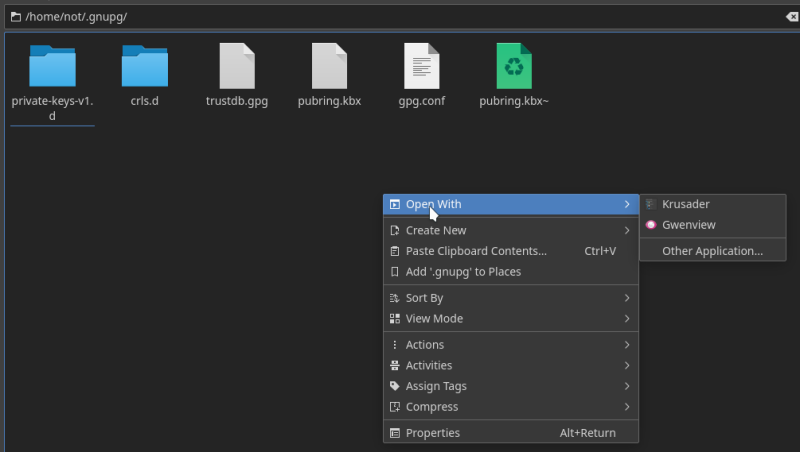Open the Create New menu entry

click(x=511, y=231)
